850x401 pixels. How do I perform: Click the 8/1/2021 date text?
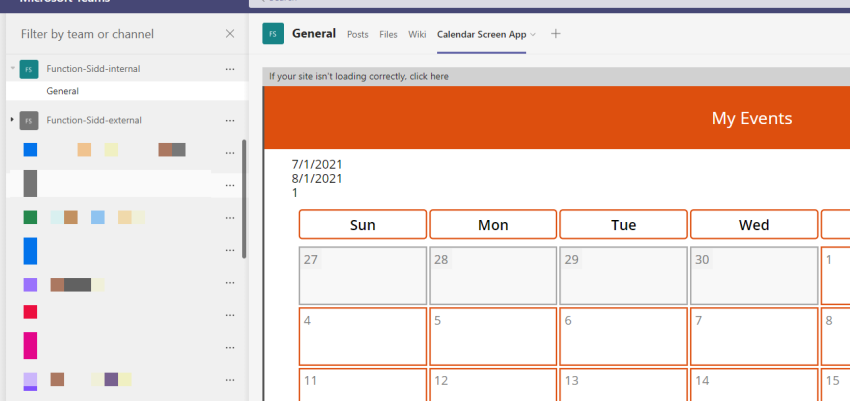coord(317,179)
